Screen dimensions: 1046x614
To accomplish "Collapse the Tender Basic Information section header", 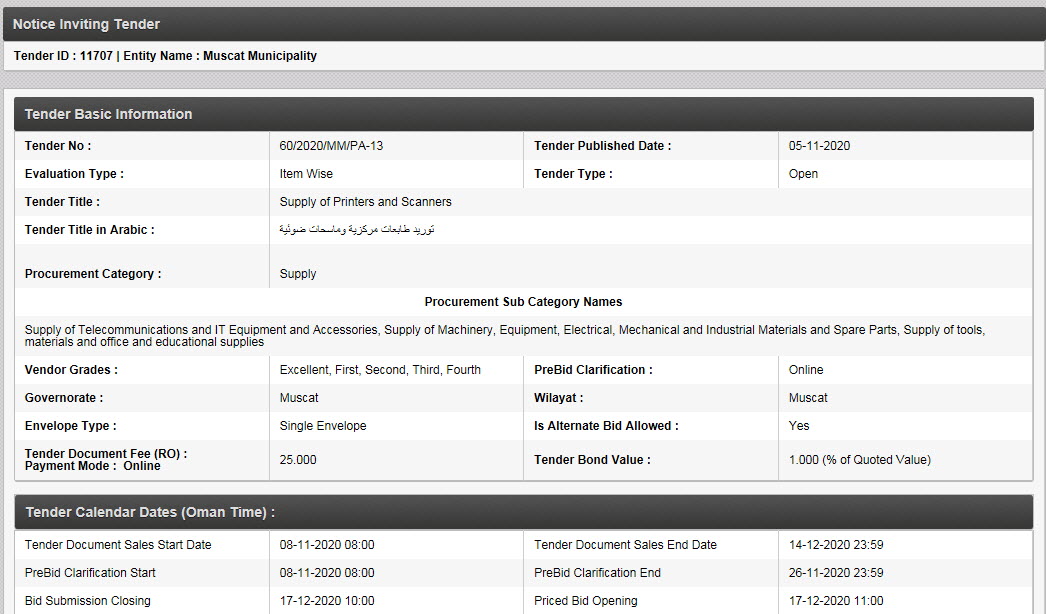I will (522, 114).
